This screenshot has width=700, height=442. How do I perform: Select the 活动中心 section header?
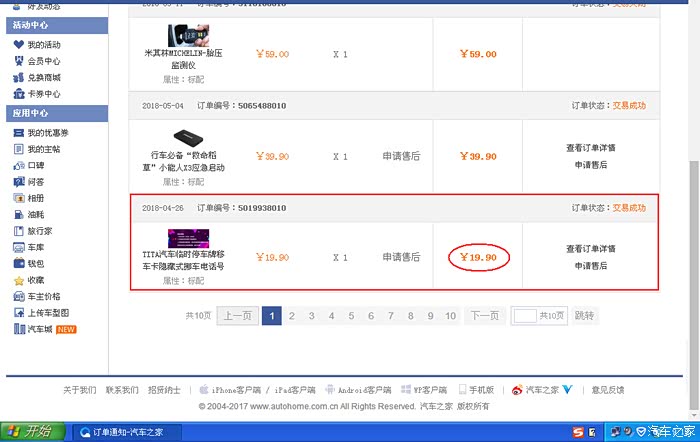57,25
